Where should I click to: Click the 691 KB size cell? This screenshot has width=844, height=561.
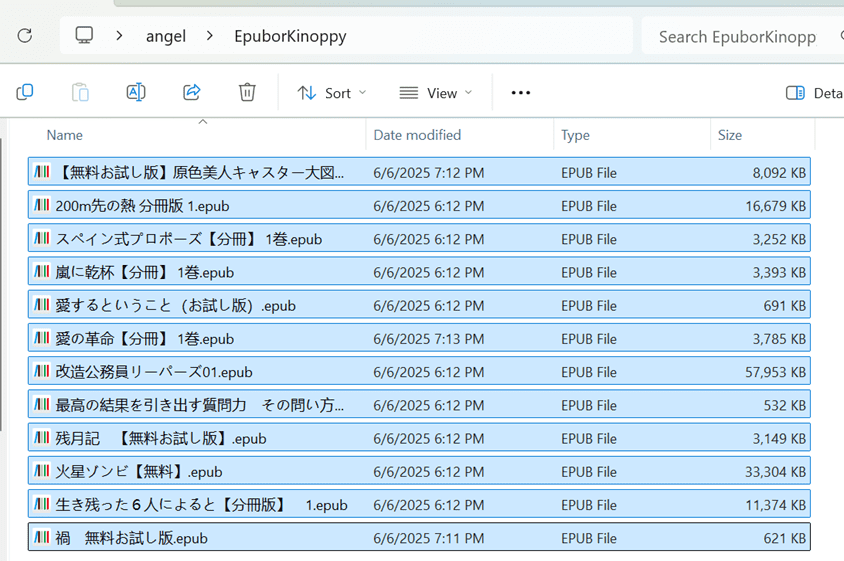784,306
